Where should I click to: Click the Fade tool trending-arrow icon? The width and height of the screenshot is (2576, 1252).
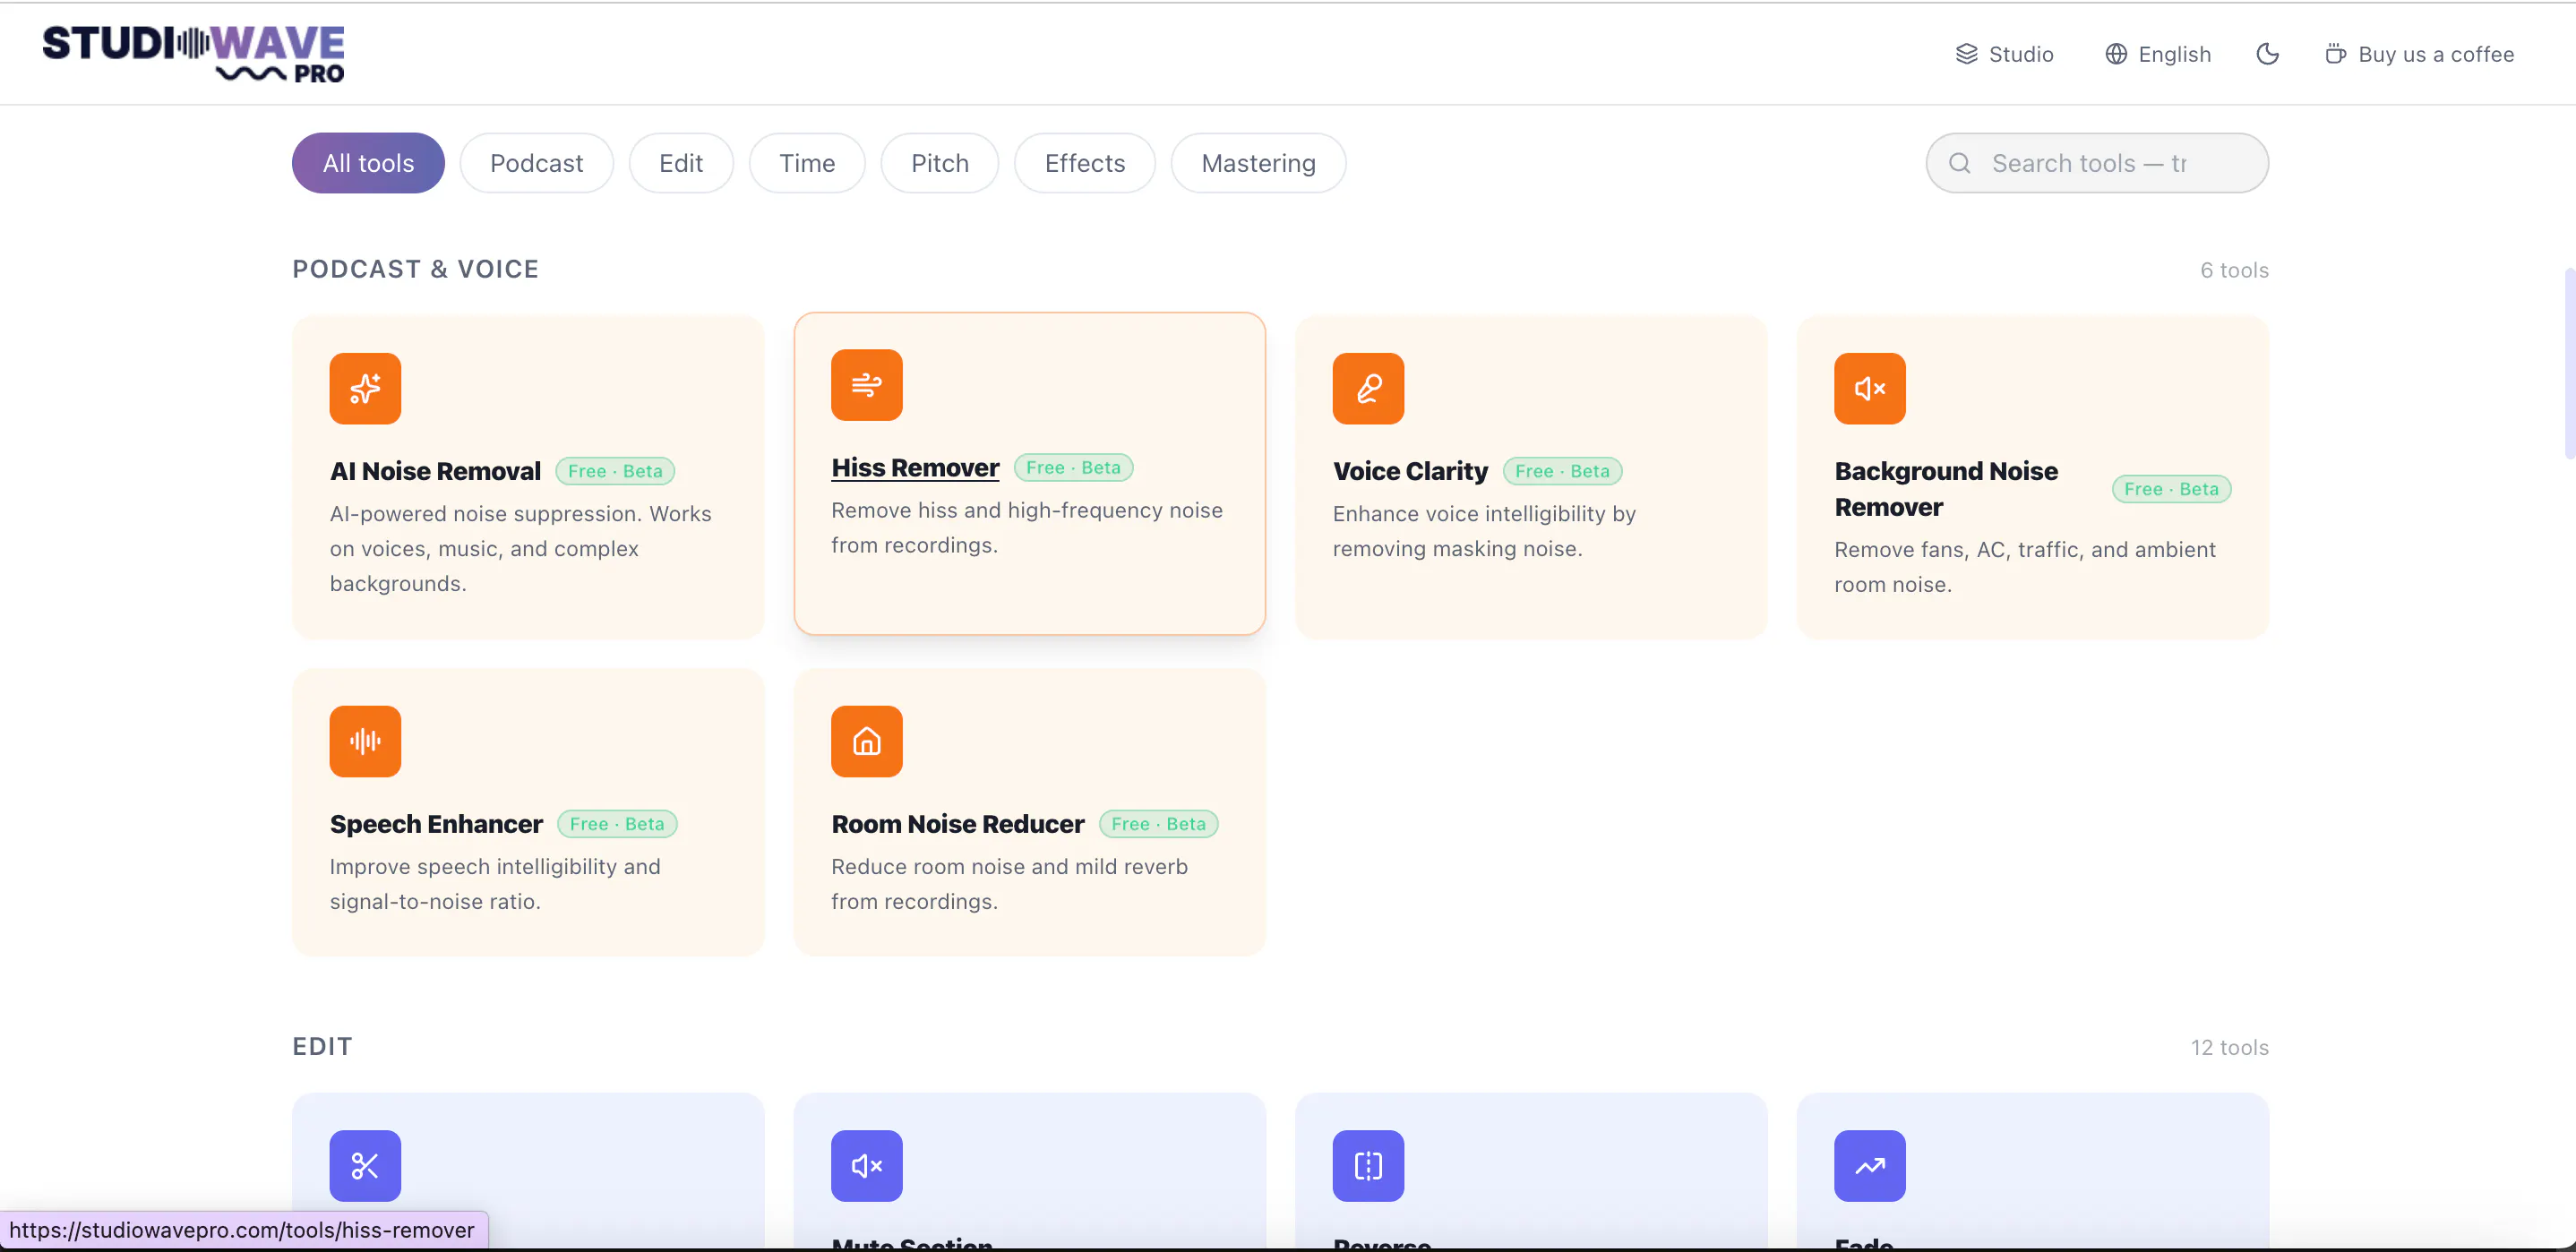tap(1869, 1165)
